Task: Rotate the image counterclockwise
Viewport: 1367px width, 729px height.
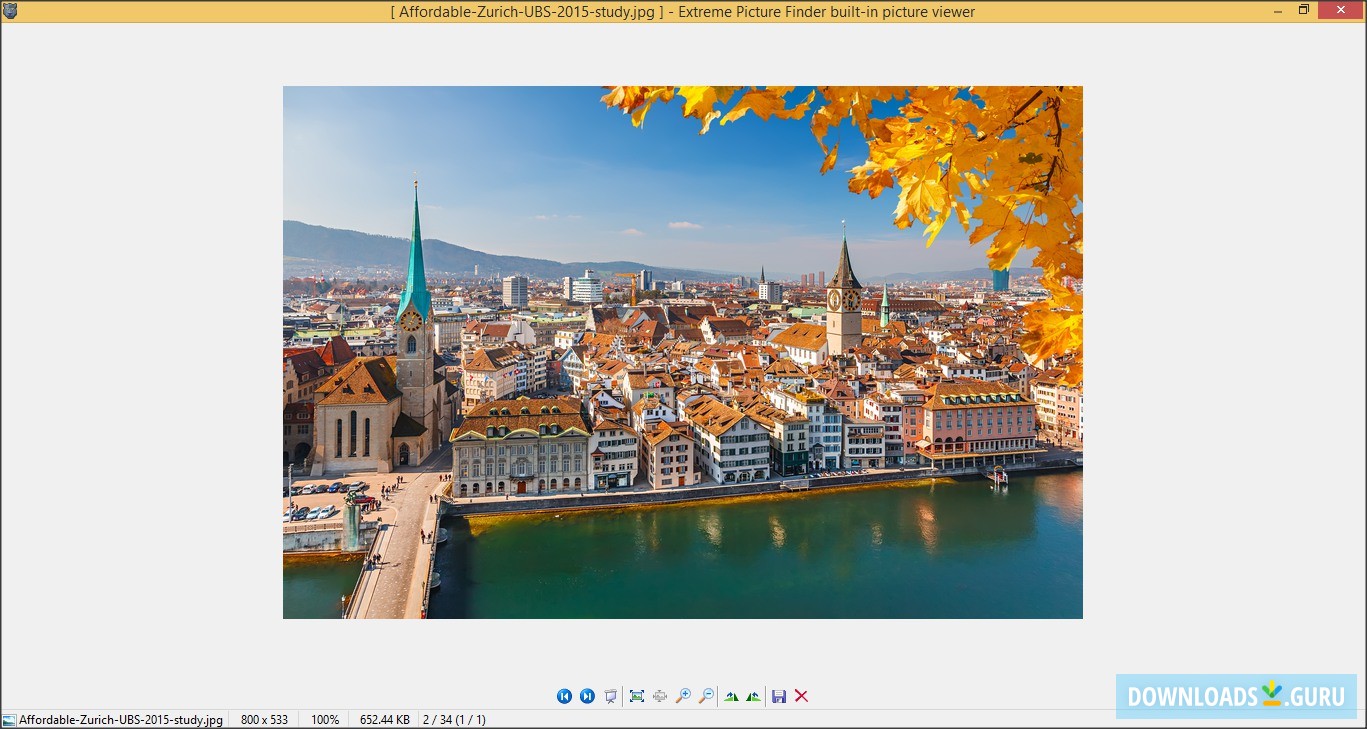Action: point(731,695)
